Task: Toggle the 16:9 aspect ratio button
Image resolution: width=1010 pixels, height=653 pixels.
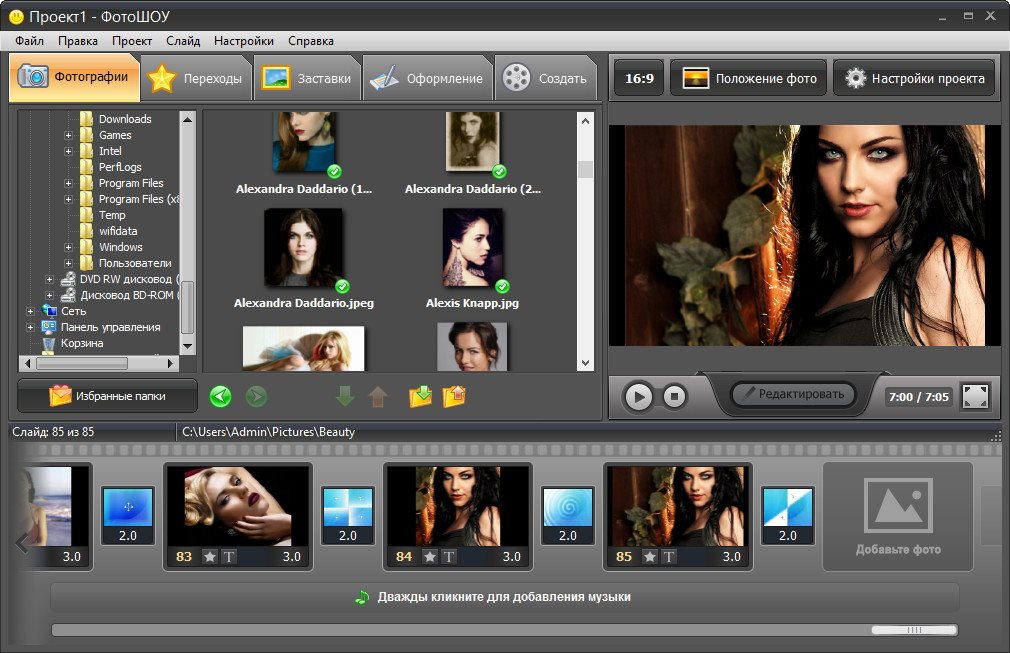Action: [x=639, y=79]
